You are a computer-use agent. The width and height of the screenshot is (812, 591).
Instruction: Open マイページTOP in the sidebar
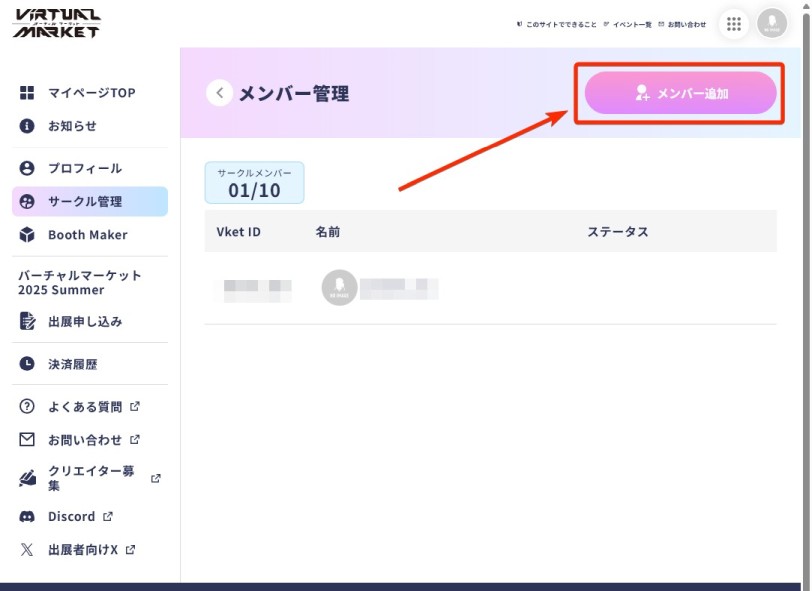tap(90, 93)
